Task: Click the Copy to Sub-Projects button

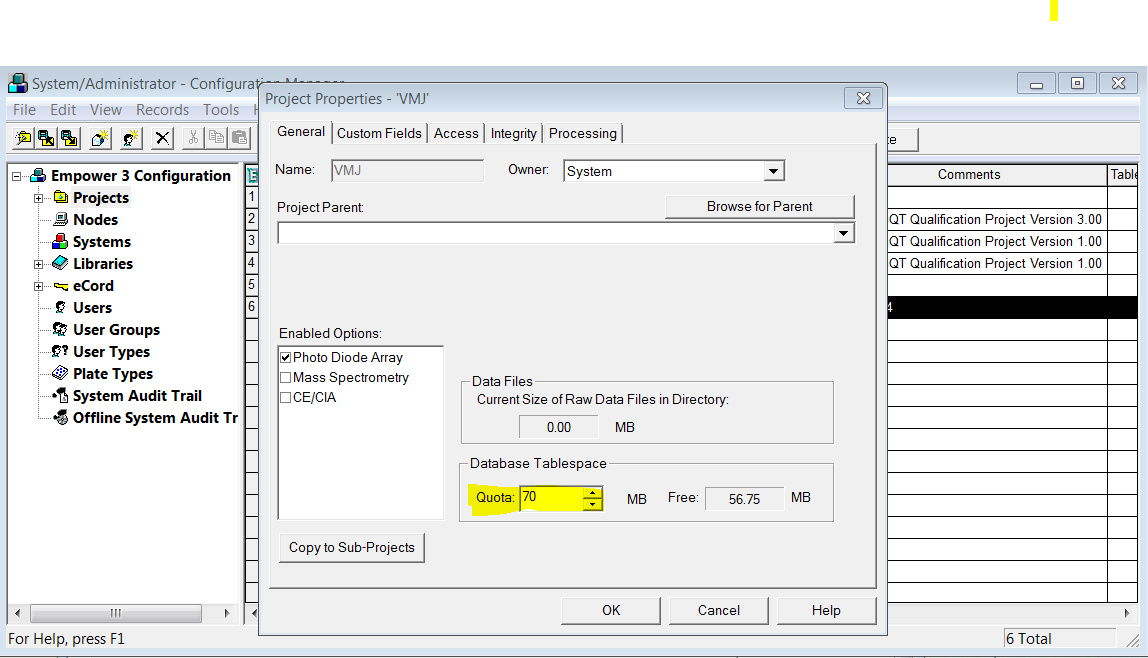Action: pyautogui.click(x=351, y=547)
